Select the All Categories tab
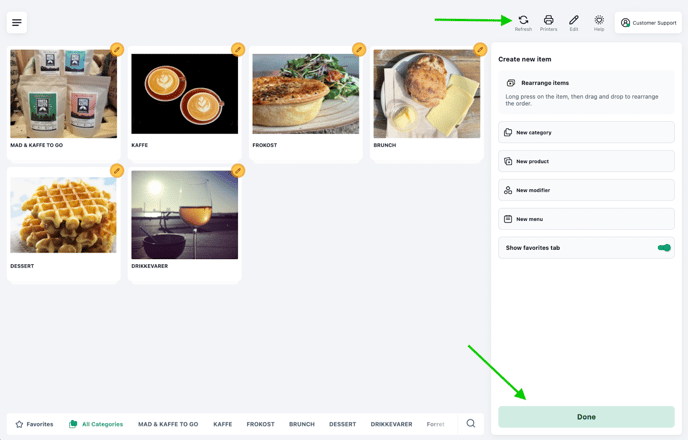Screen dimensions: 688x440 point(96,424)
